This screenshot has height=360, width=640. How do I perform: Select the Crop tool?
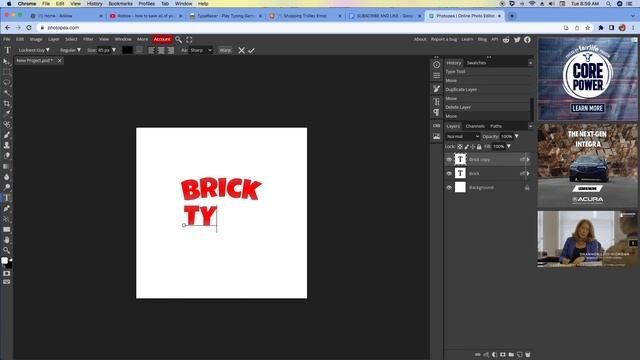[x=7, y=103]
